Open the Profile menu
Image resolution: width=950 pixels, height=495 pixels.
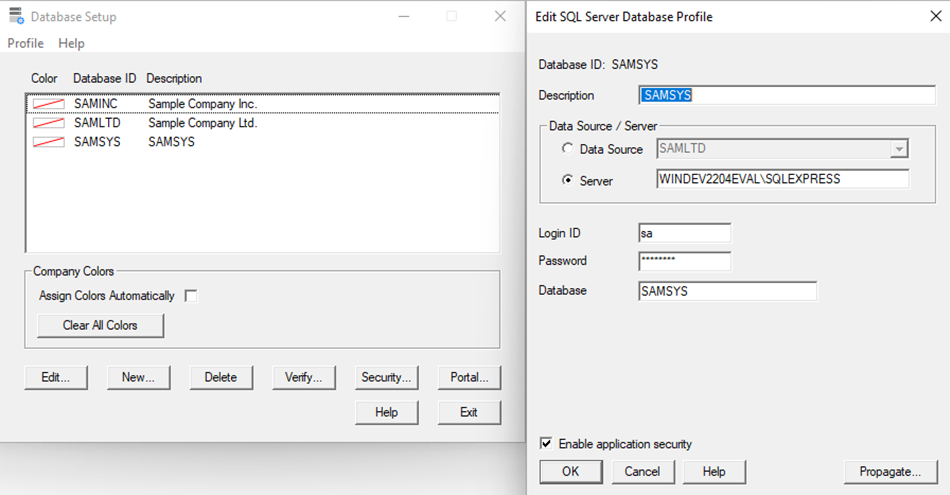pos(26,43)
